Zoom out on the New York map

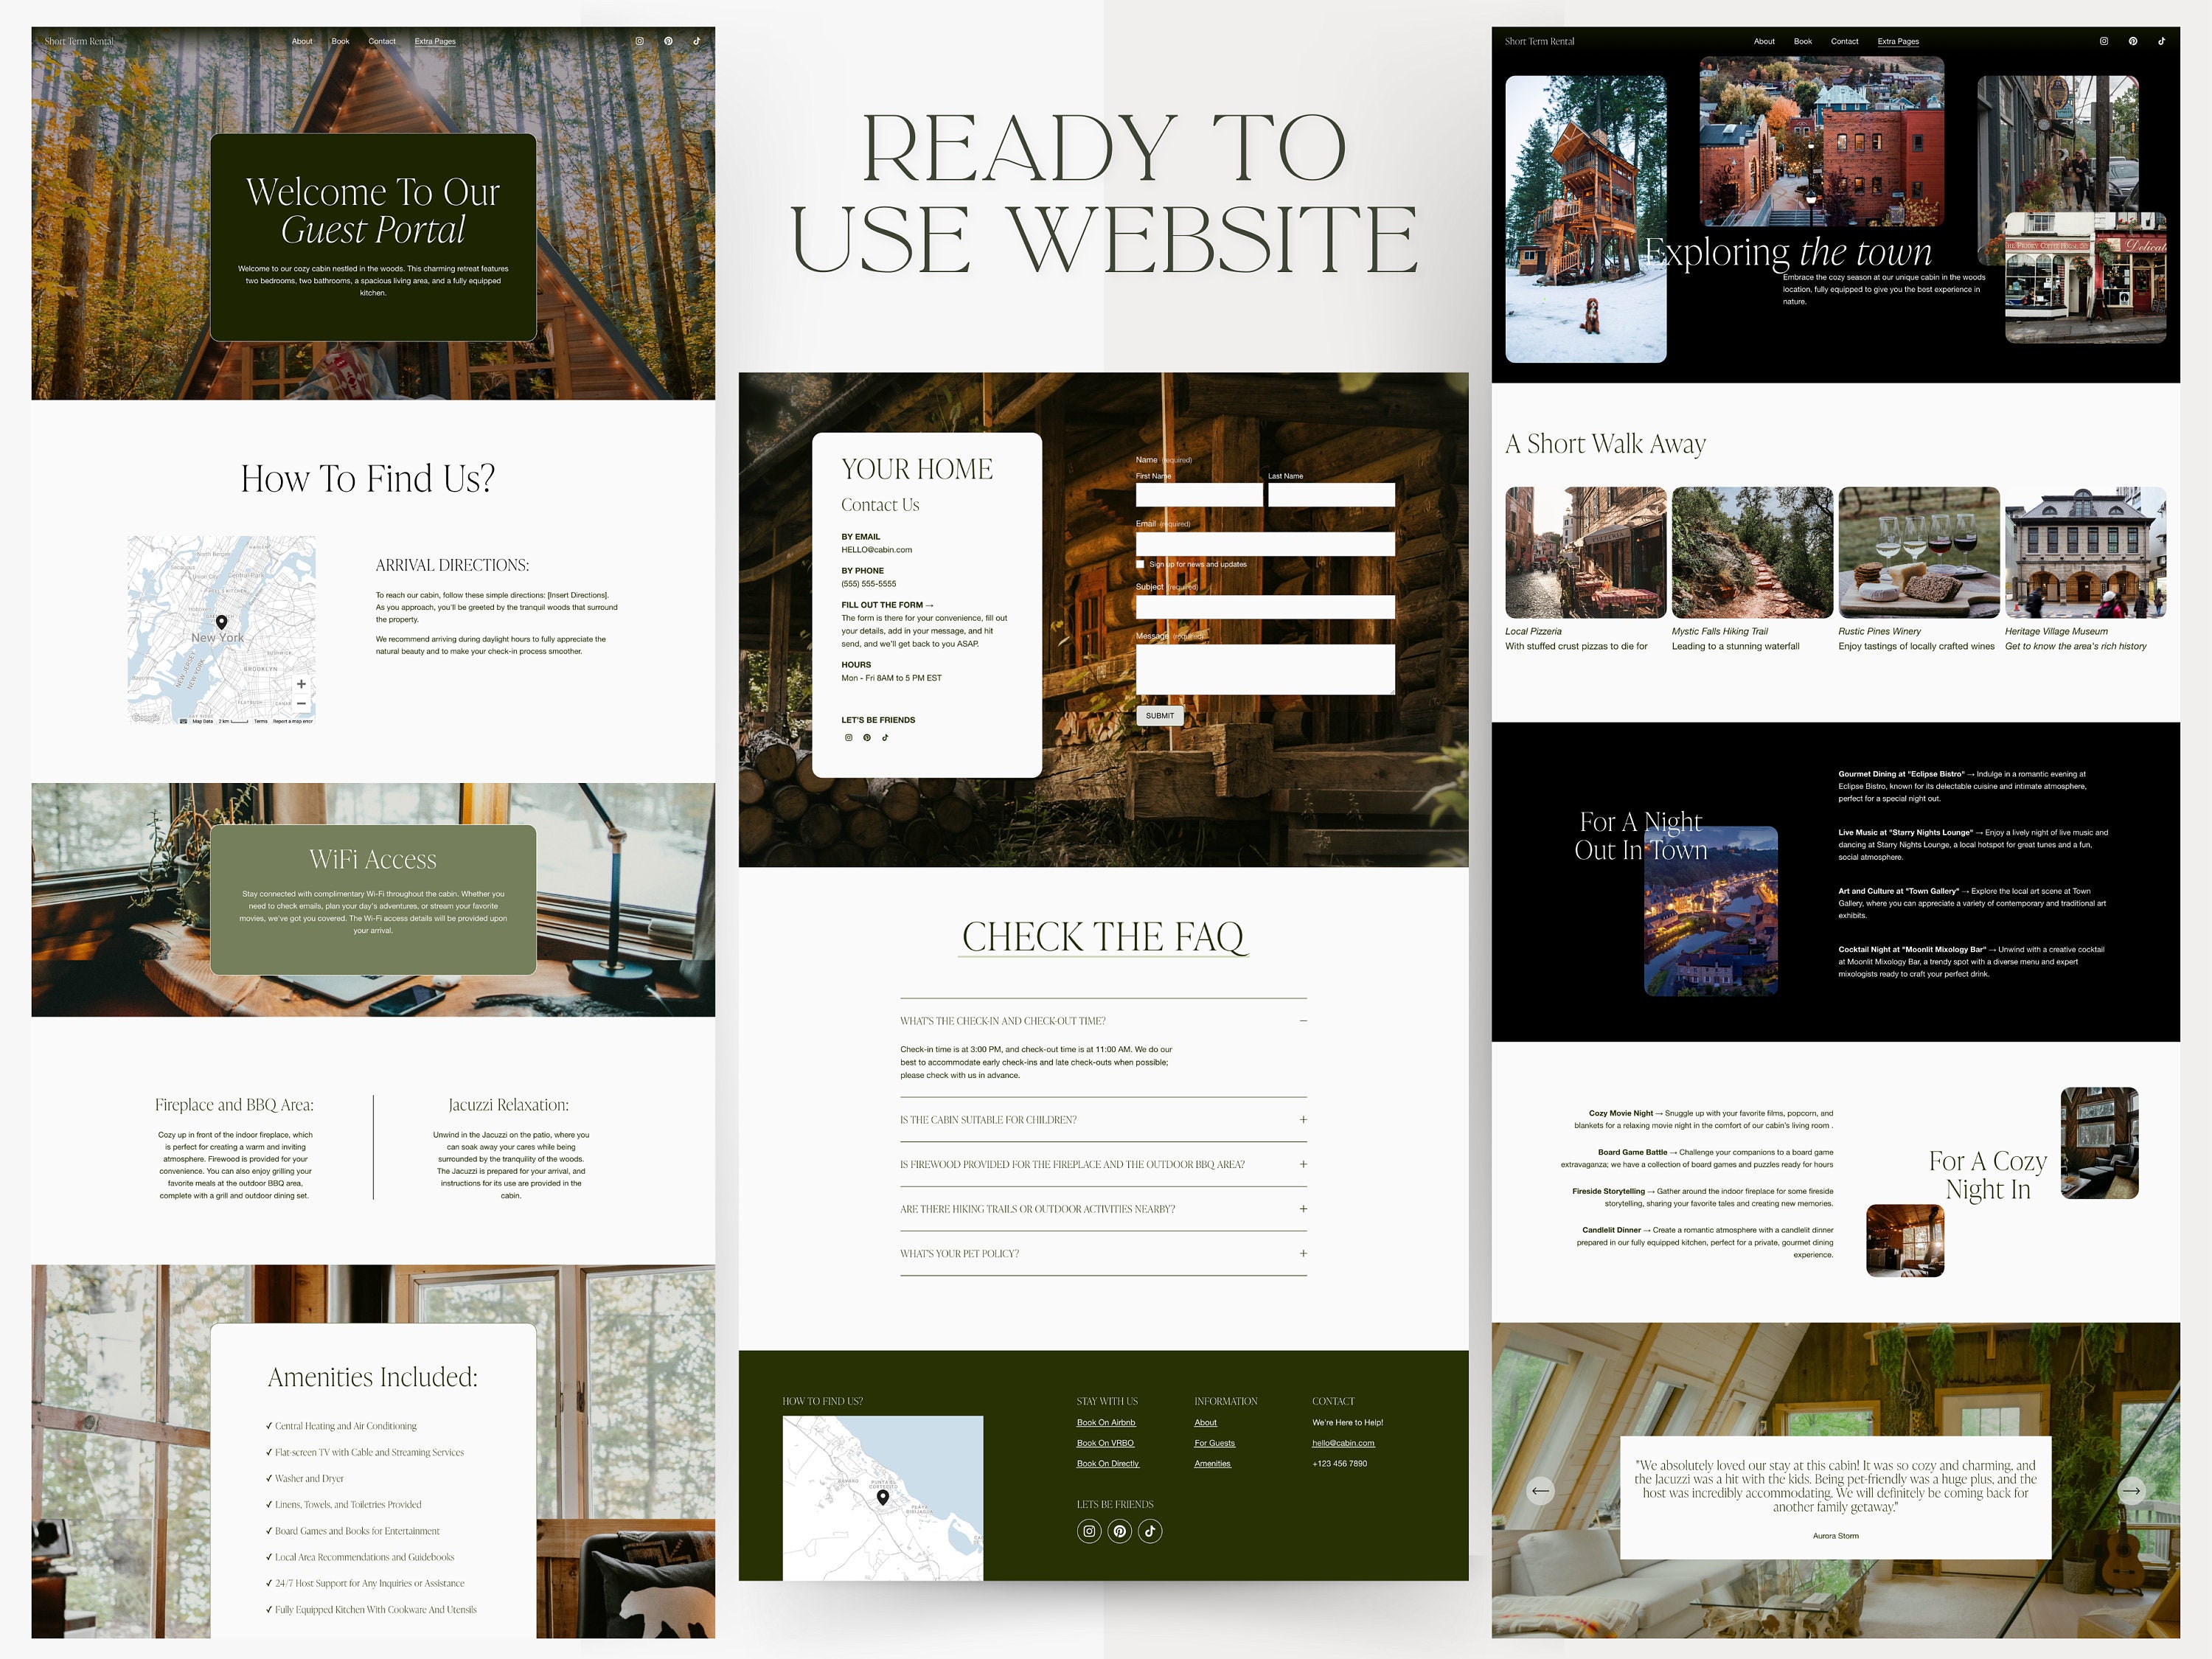click(301, 704)
